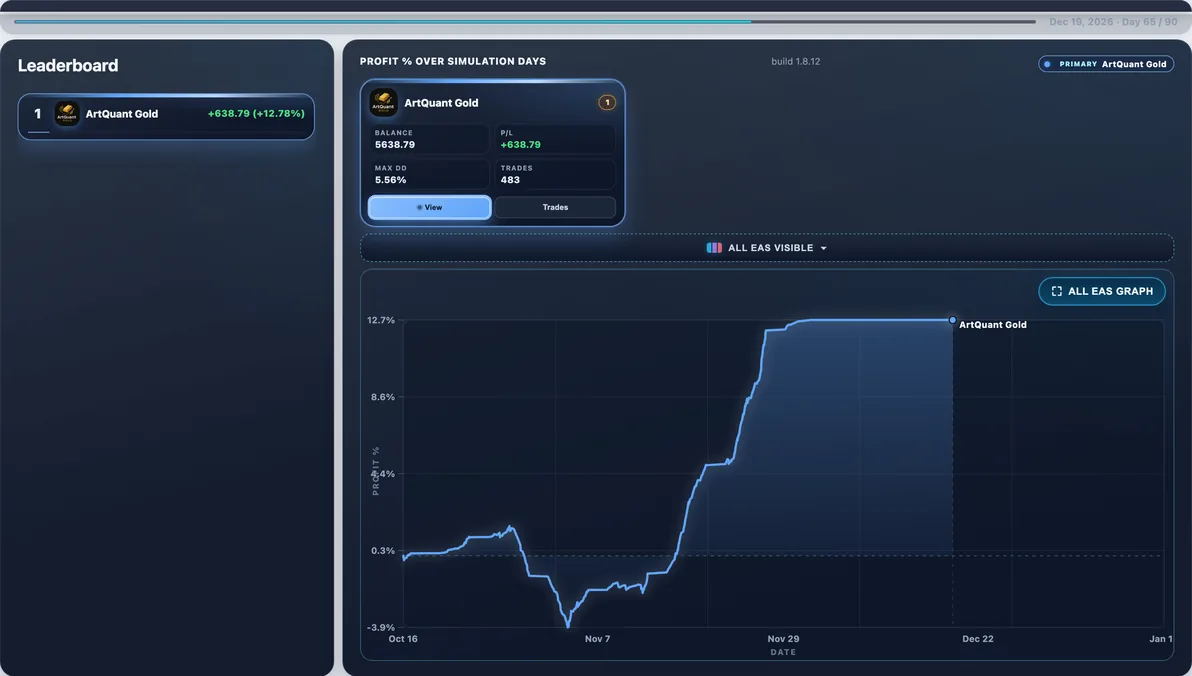Click the Nov 29 date label on the axis

783,639
